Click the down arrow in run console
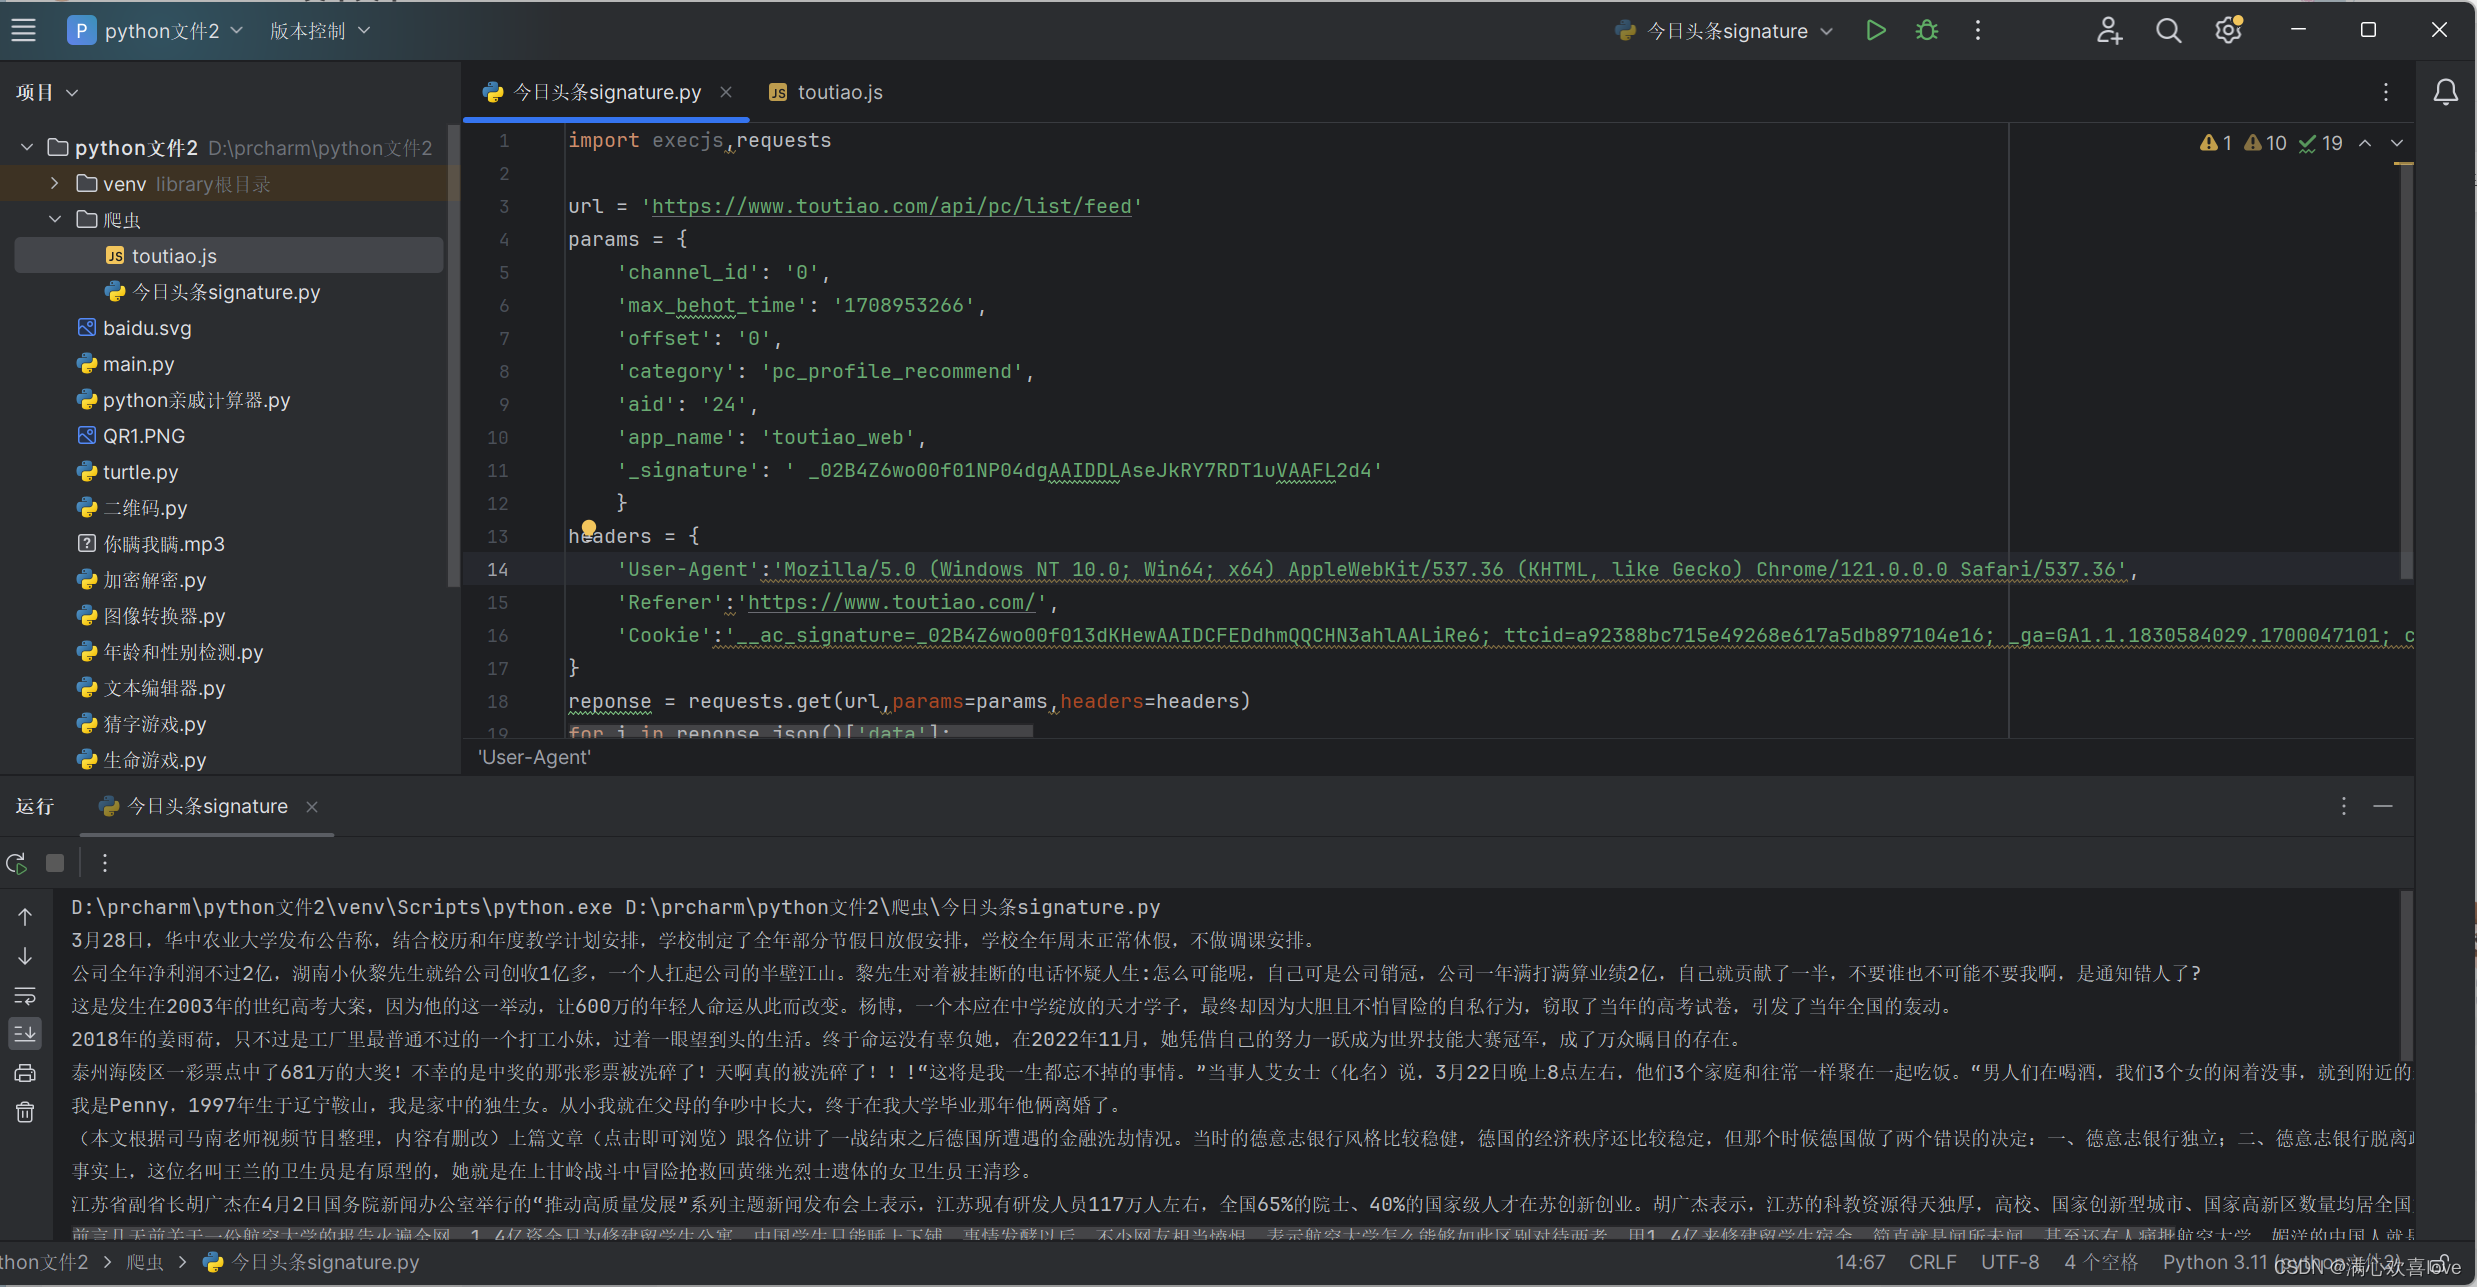The height and width of the screenshot is (1287, 2477). 25,957
